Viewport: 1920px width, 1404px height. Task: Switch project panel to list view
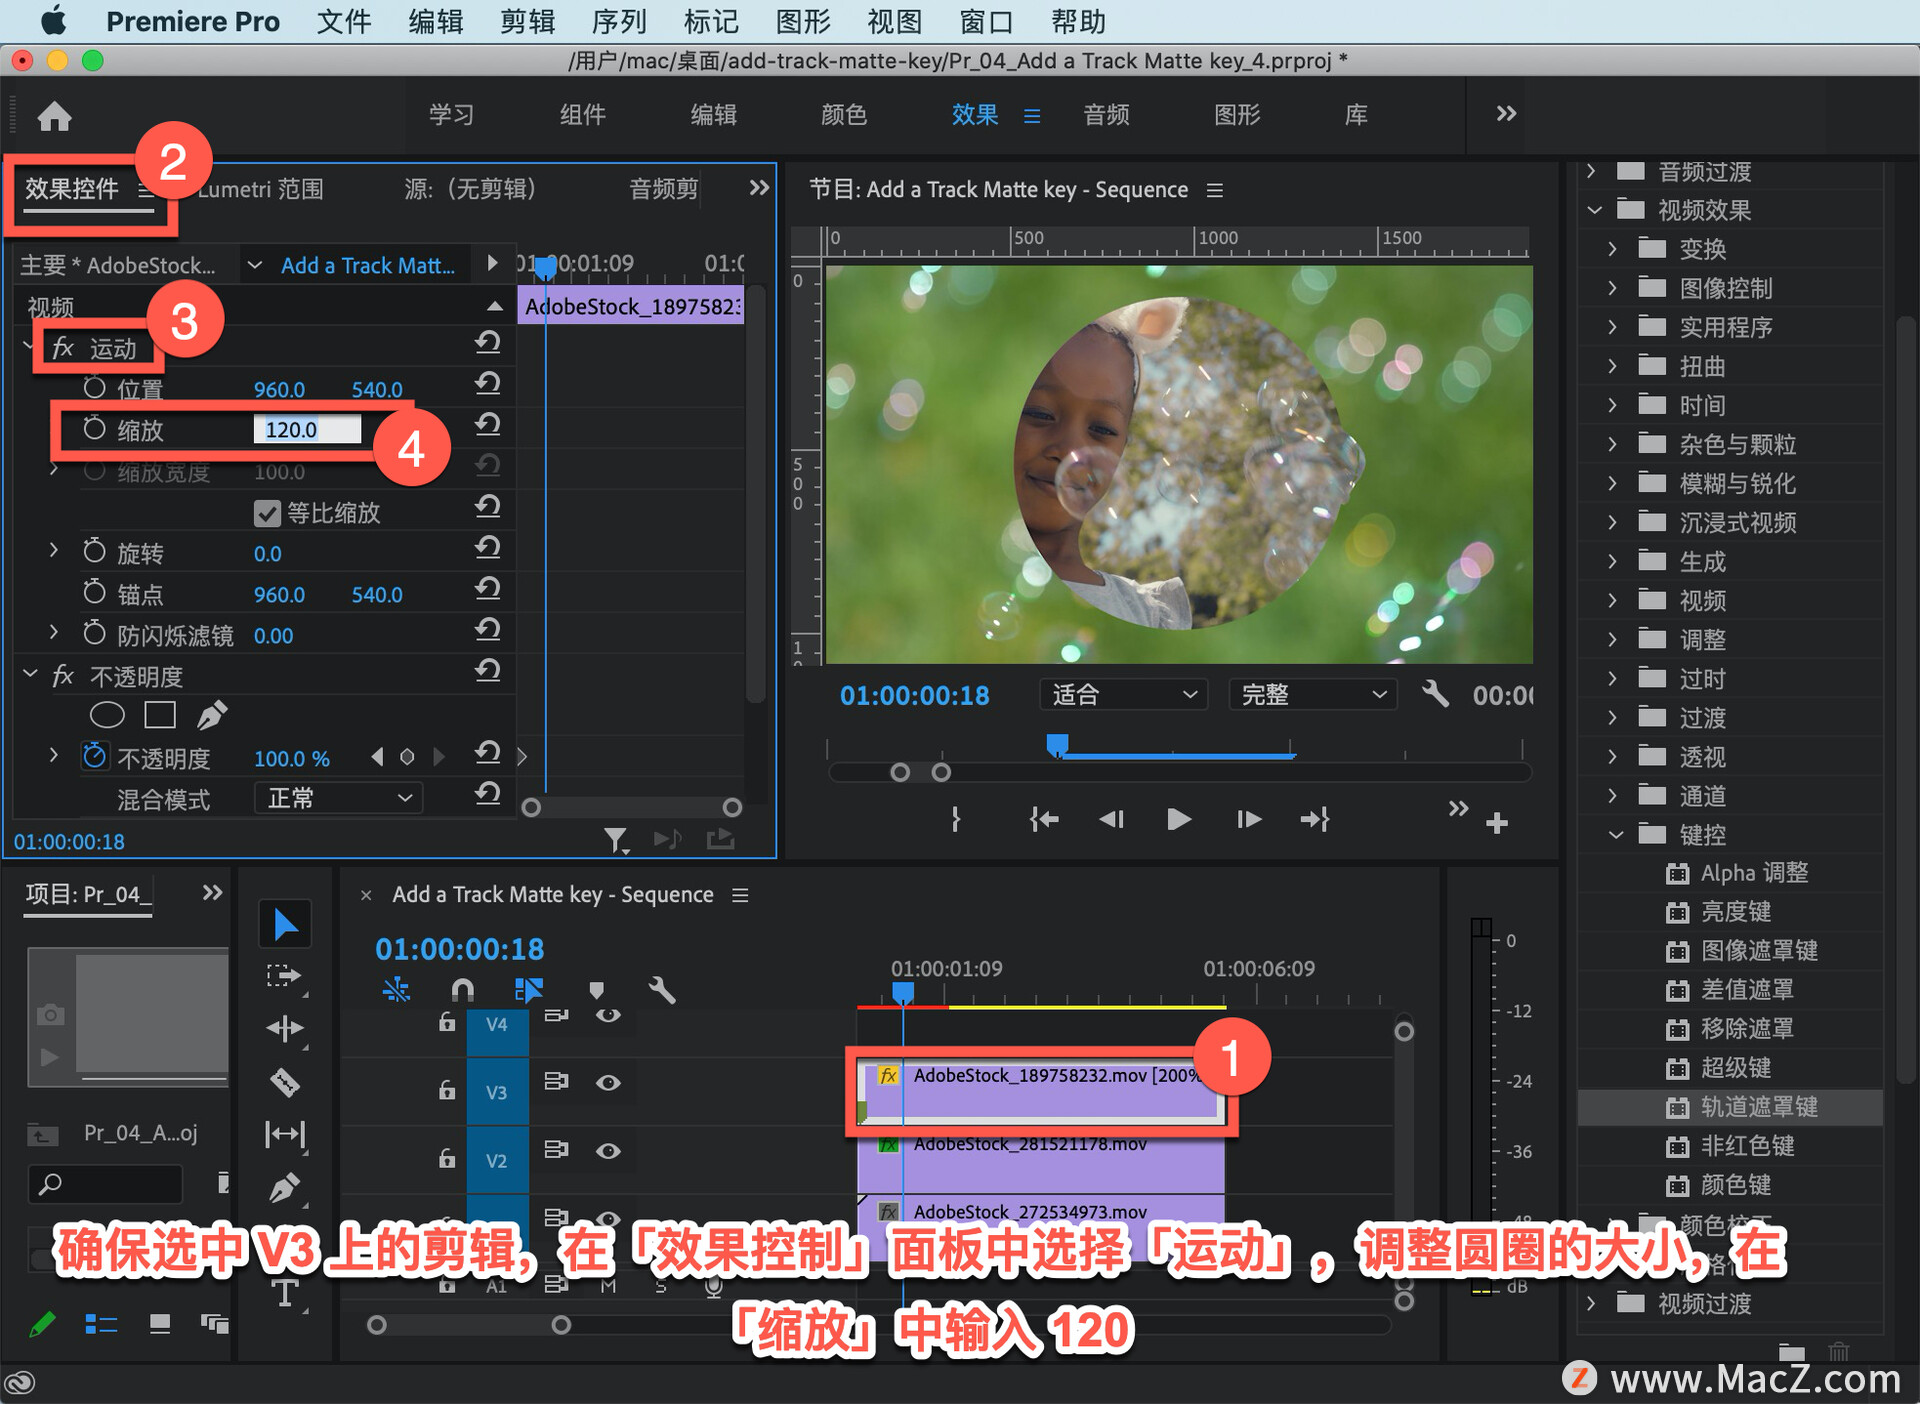[x=101, y=1325]
